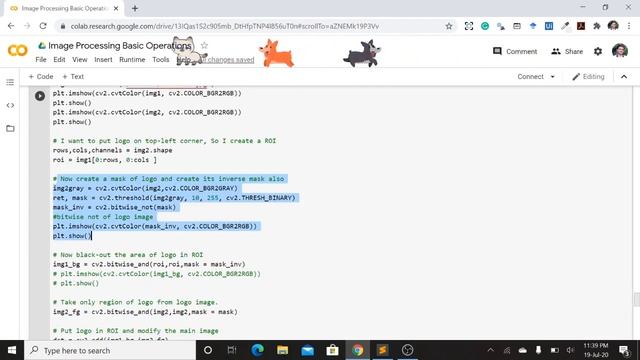Open the Runtime menu
Screen dimensions: 640x360
pos(132,60)
